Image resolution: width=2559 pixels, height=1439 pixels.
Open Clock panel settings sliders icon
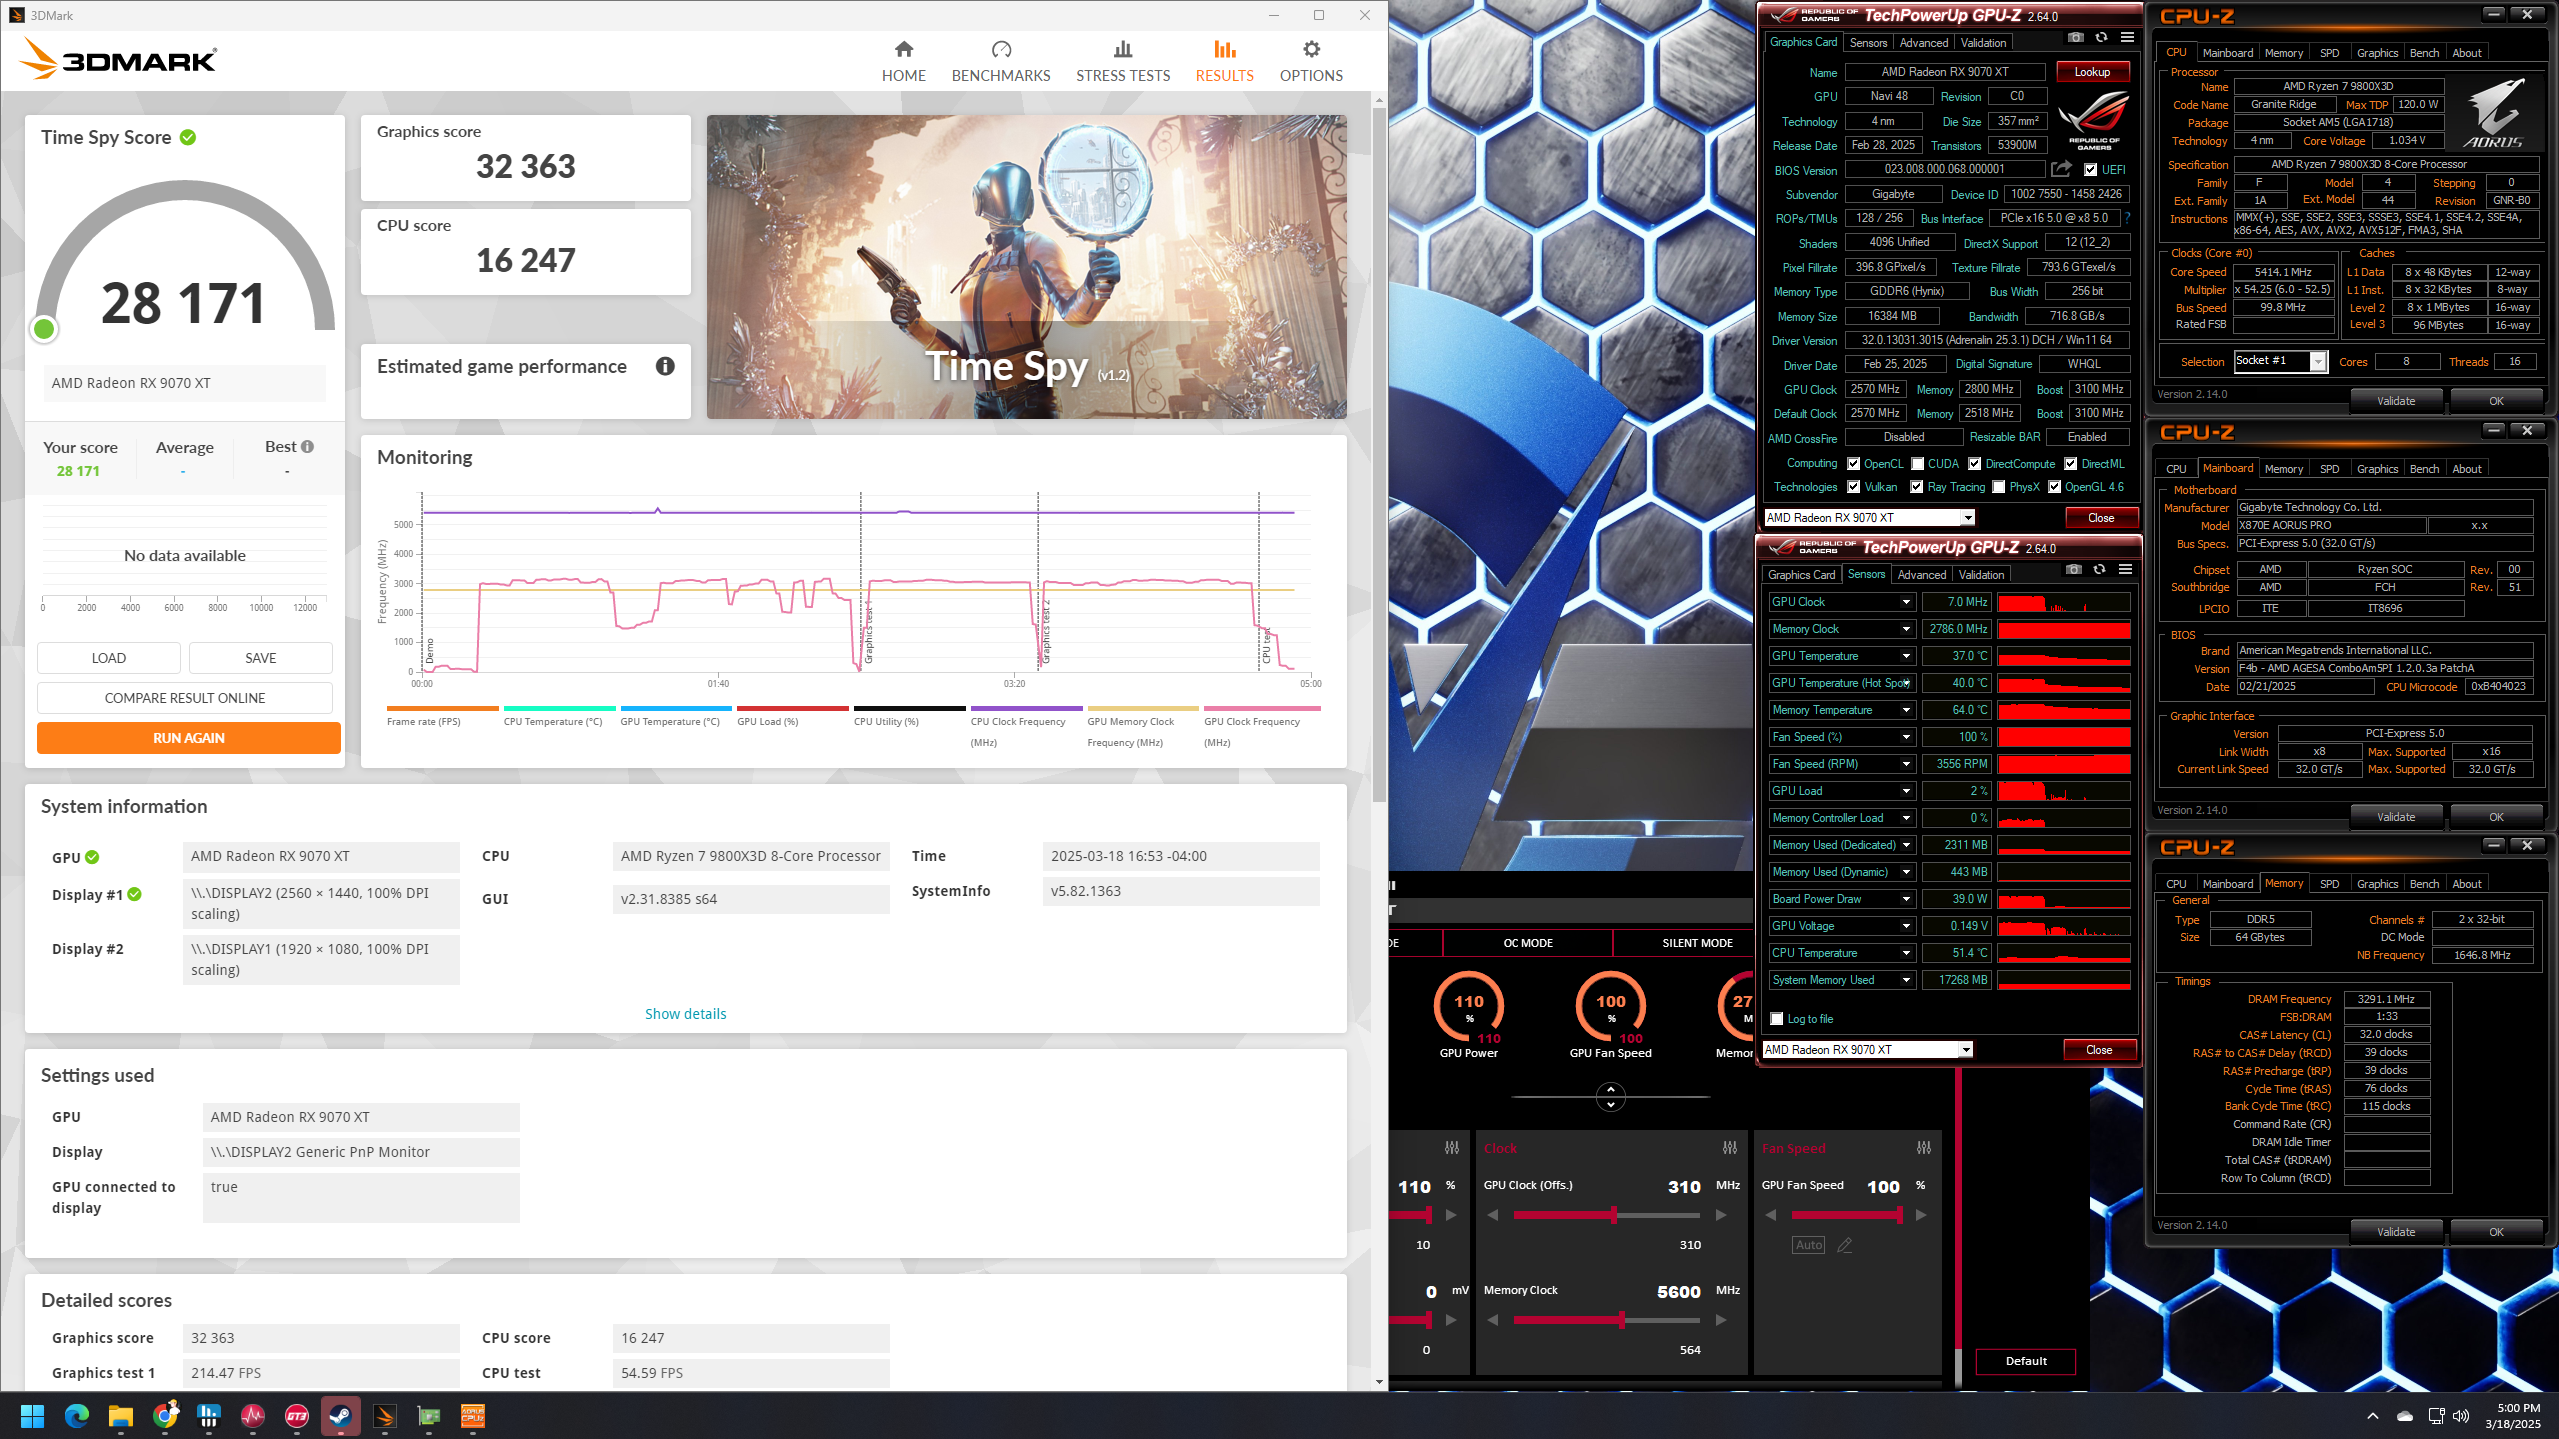[1730, 1148]
